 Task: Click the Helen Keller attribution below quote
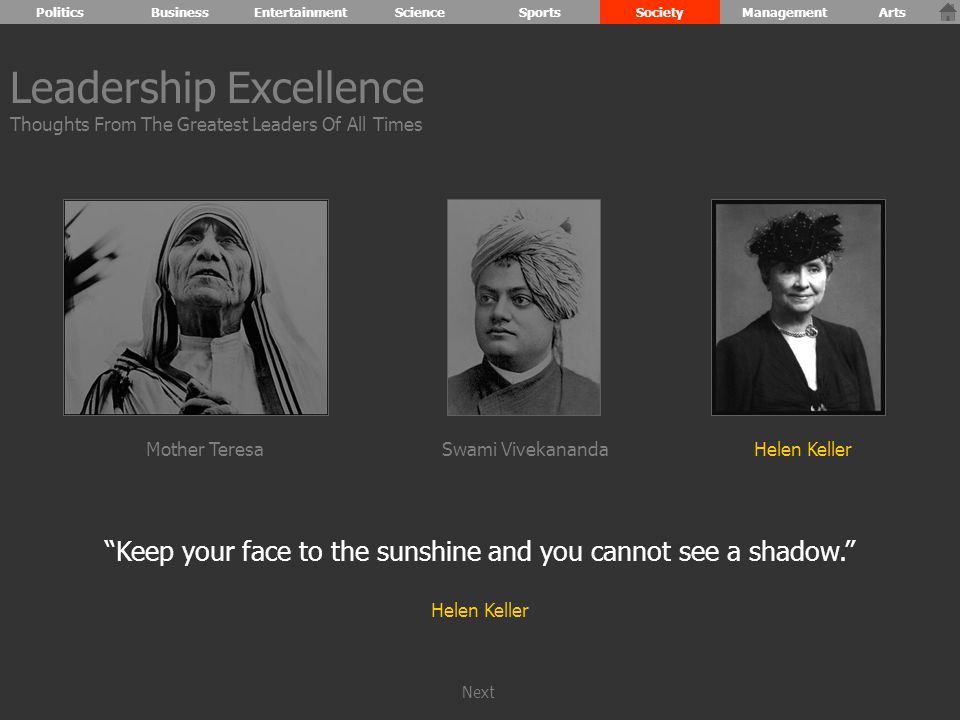[480, 610]
